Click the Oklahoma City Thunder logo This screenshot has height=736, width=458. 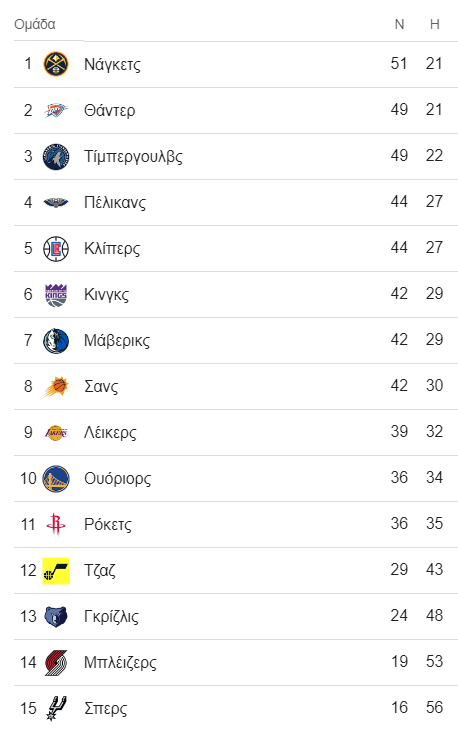(x=56, y=110)
